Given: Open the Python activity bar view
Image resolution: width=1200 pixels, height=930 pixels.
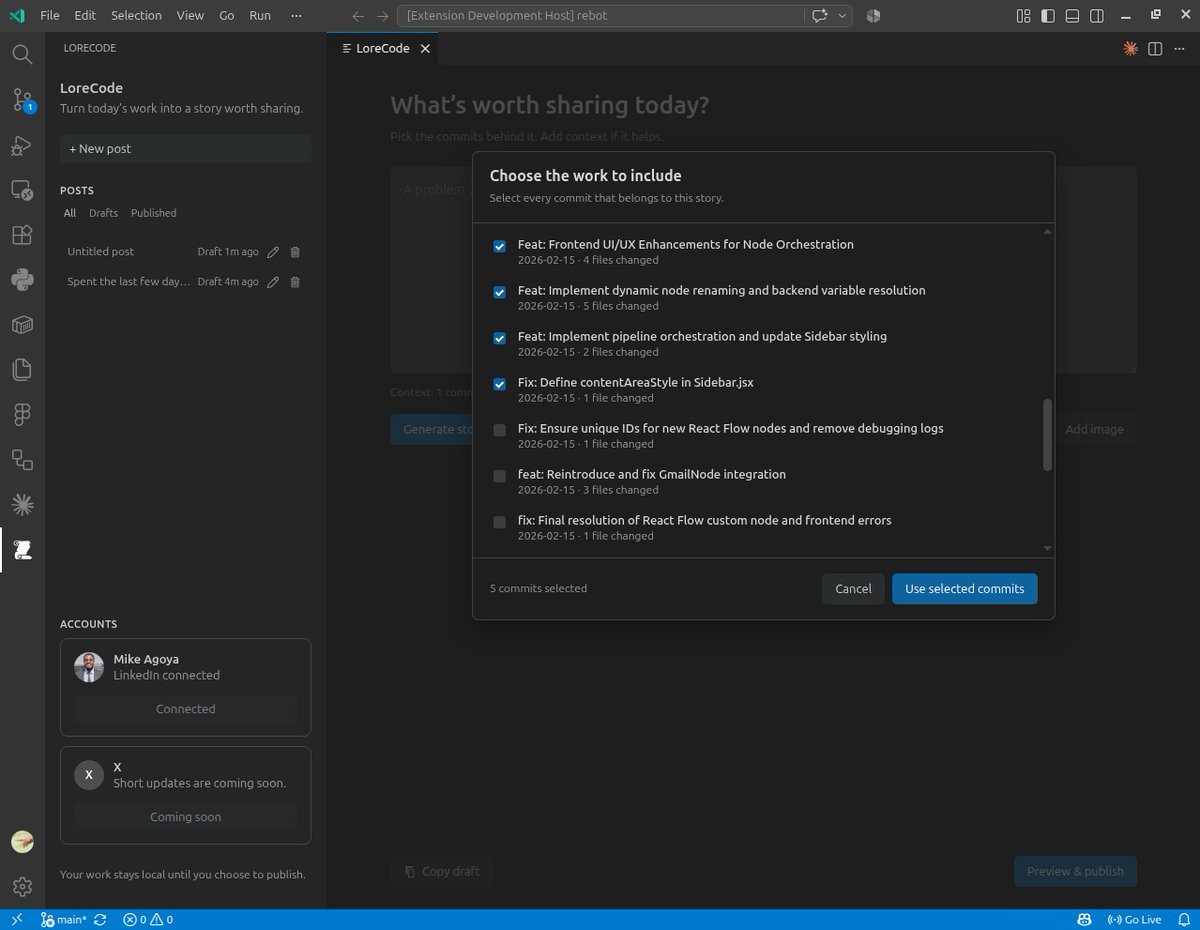Looking at the screenshot, I should pos(22,280).
